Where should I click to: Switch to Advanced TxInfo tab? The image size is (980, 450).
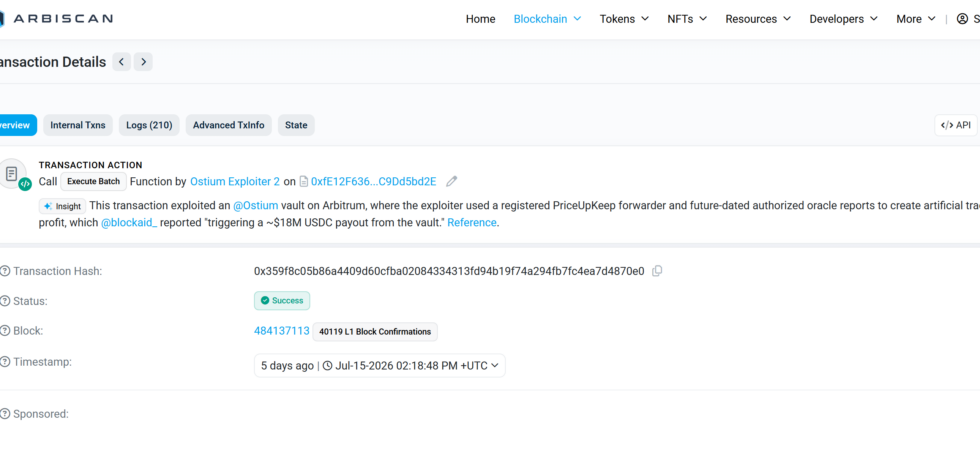229,125
